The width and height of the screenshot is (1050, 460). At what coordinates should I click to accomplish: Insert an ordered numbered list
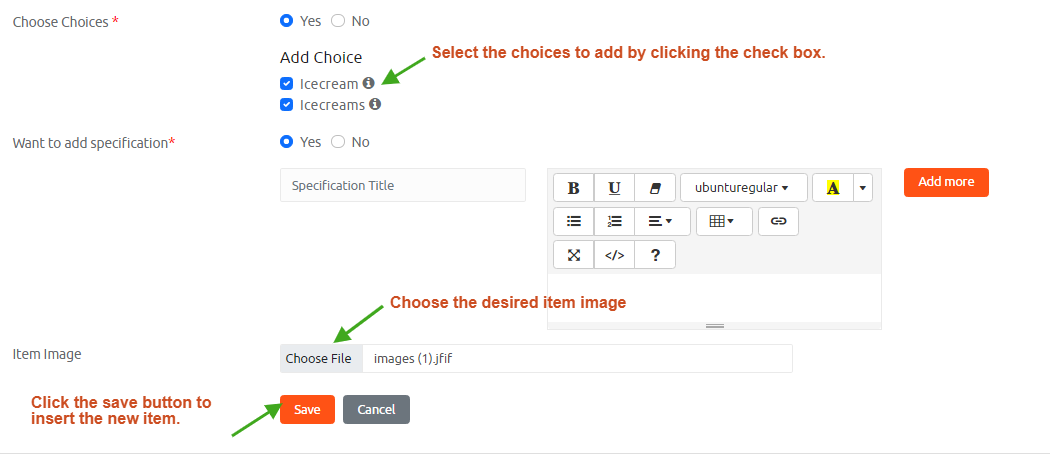[614, 221]
